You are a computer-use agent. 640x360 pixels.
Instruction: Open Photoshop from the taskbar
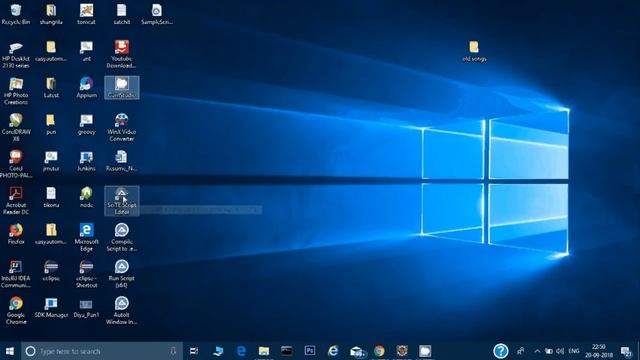310,351
